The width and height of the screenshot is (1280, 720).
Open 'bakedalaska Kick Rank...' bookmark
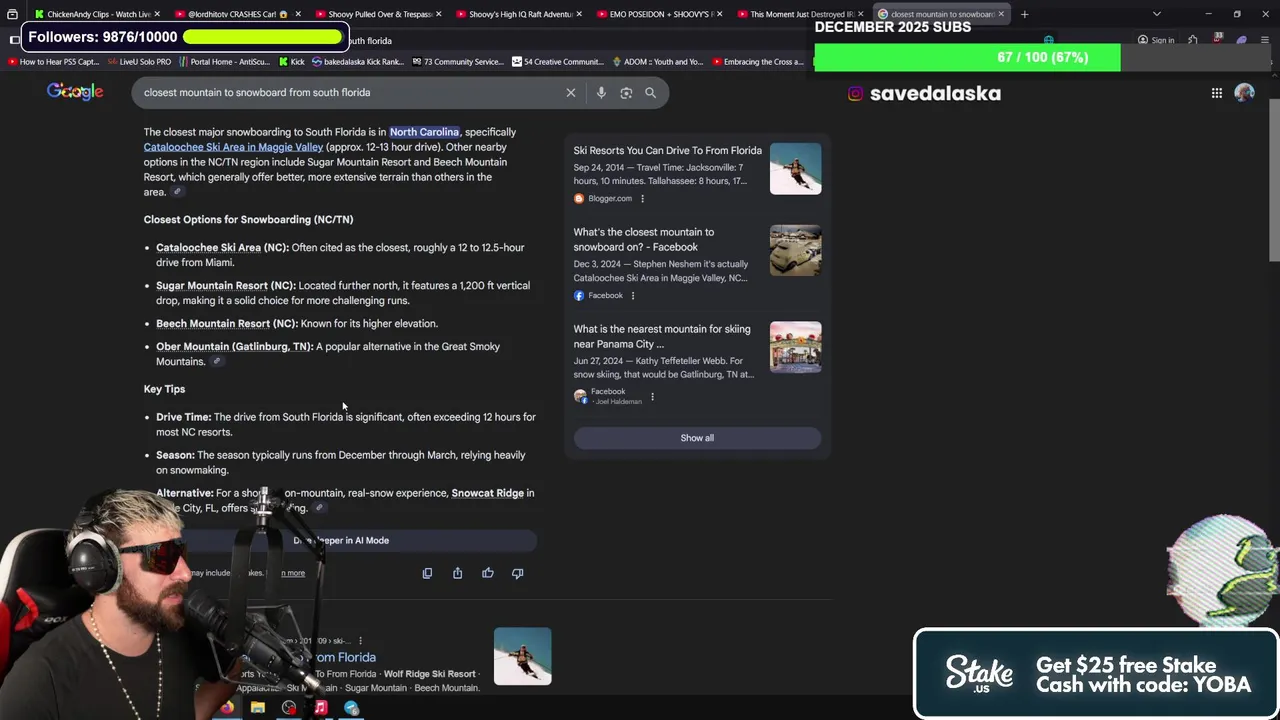[357, 62]
